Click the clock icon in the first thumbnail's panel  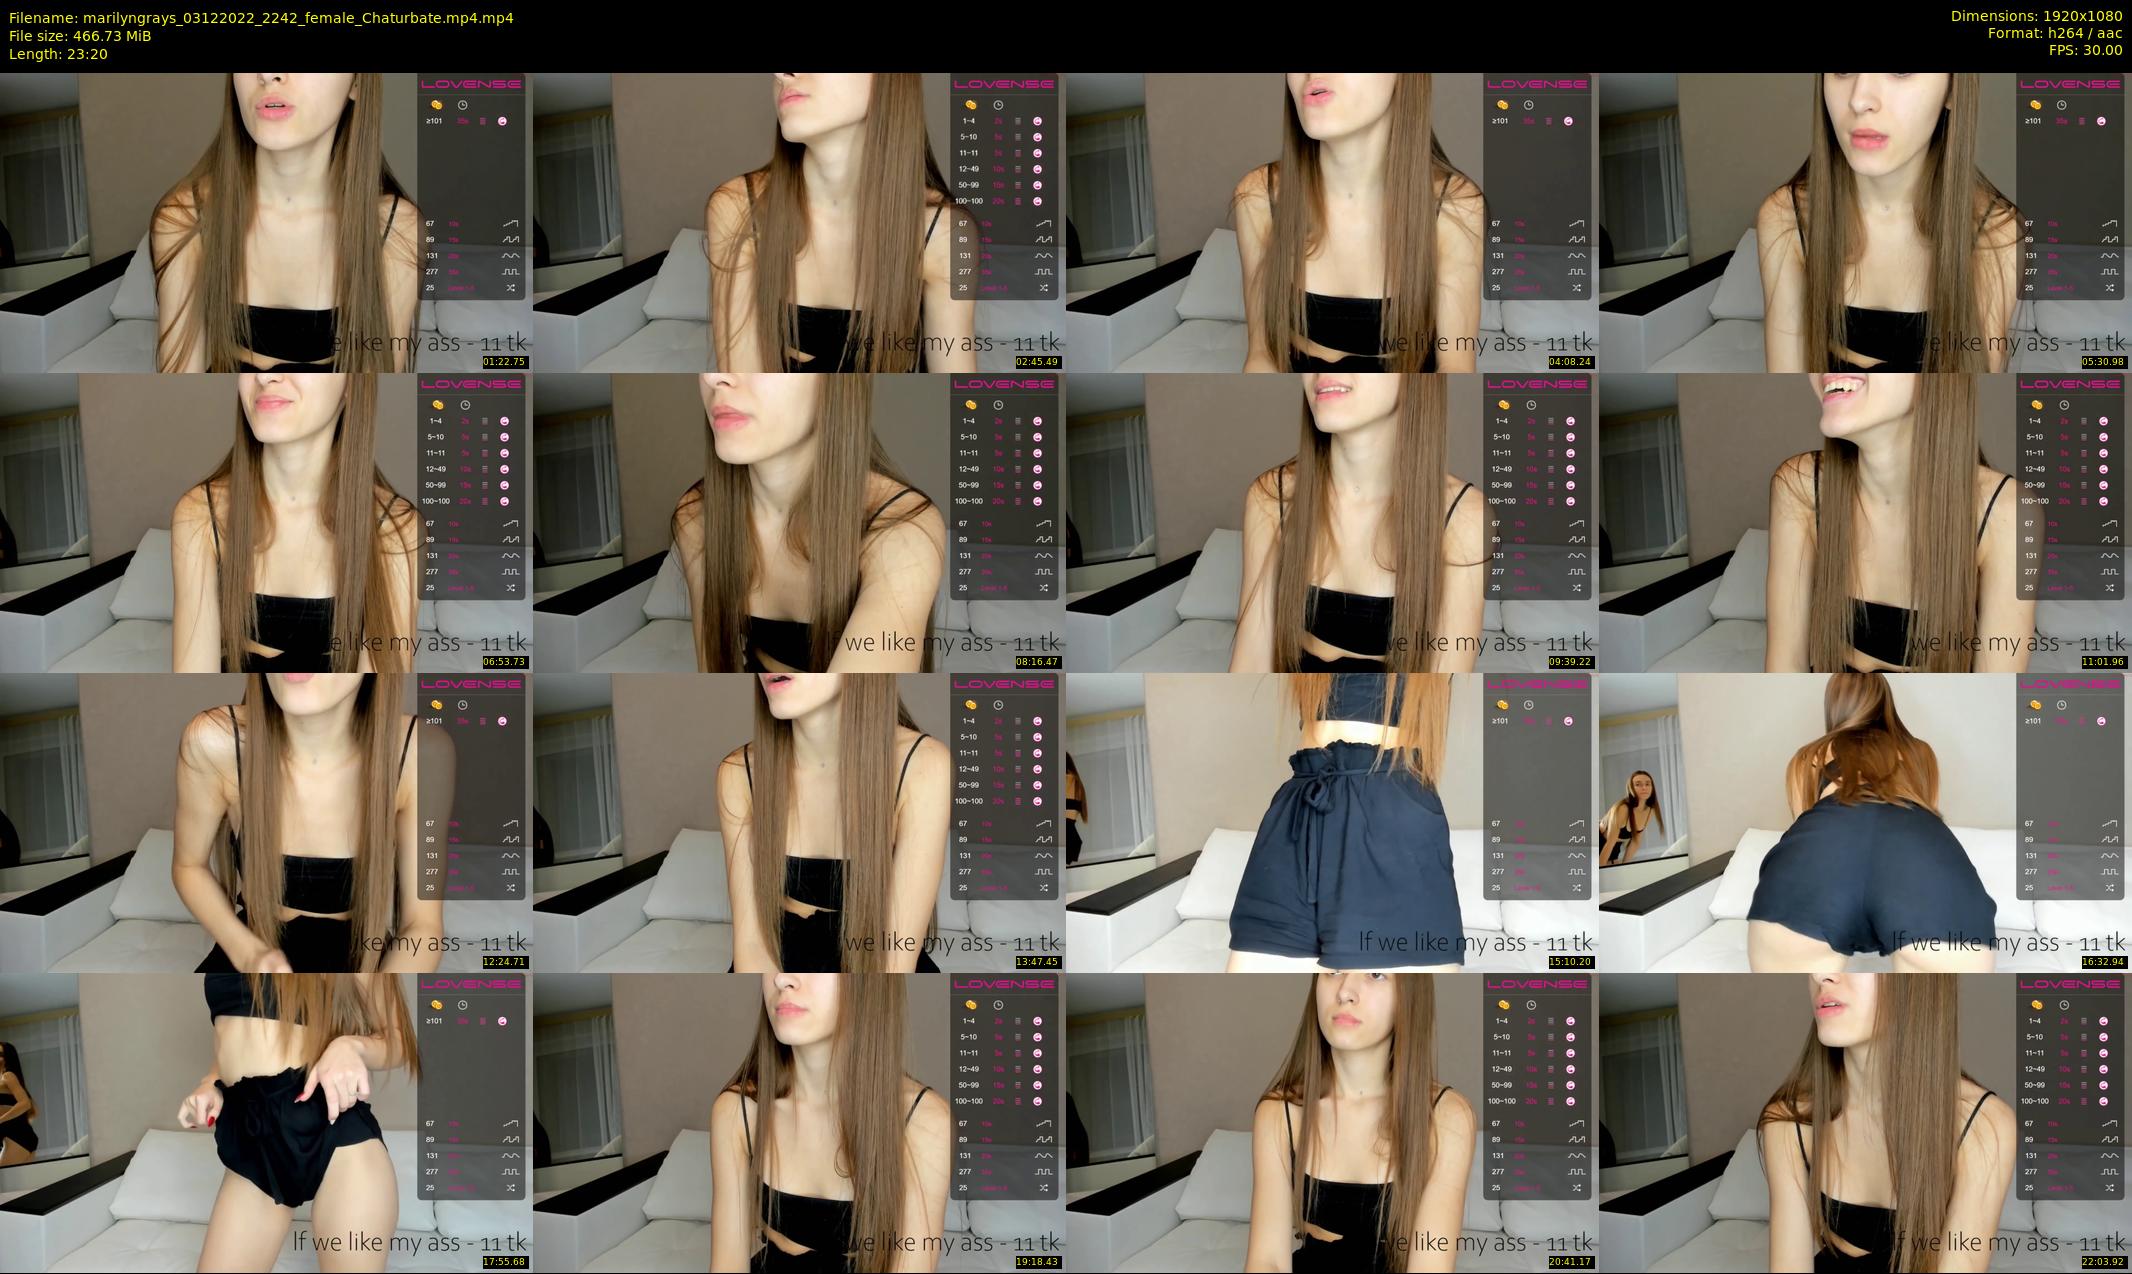pos(463,105)
